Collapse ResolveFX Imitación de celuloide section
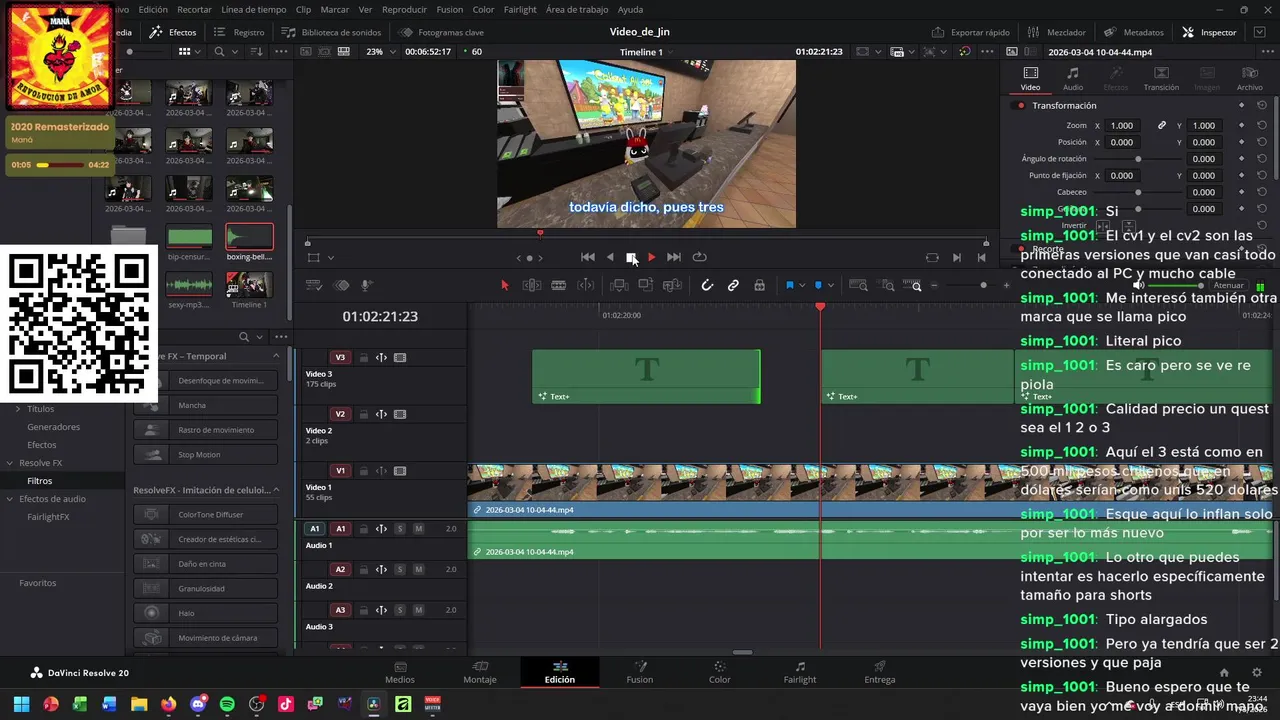This screenshot has width=1280, height=720. (x=276, y=490)
